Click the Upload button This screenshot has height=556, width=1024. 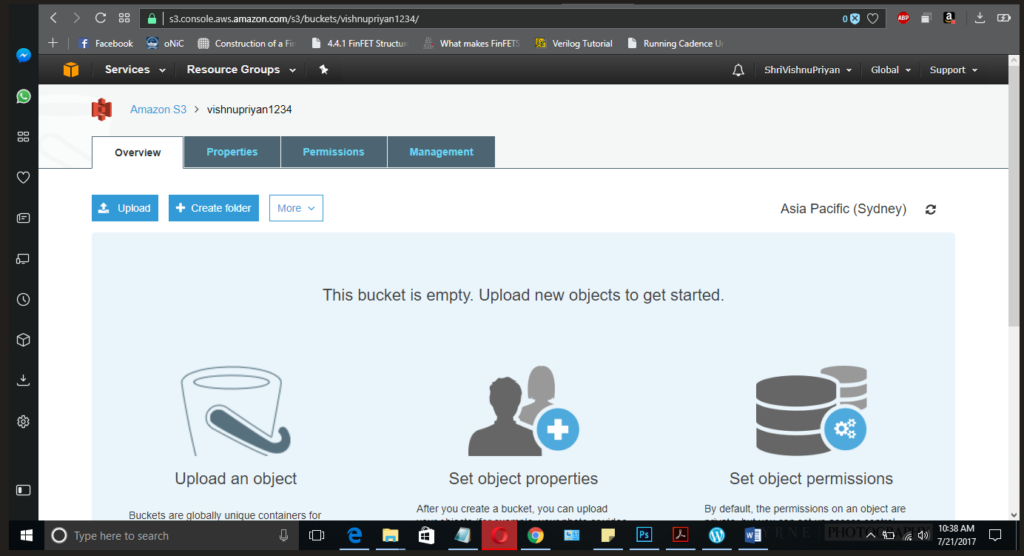(x=125, y=208)
